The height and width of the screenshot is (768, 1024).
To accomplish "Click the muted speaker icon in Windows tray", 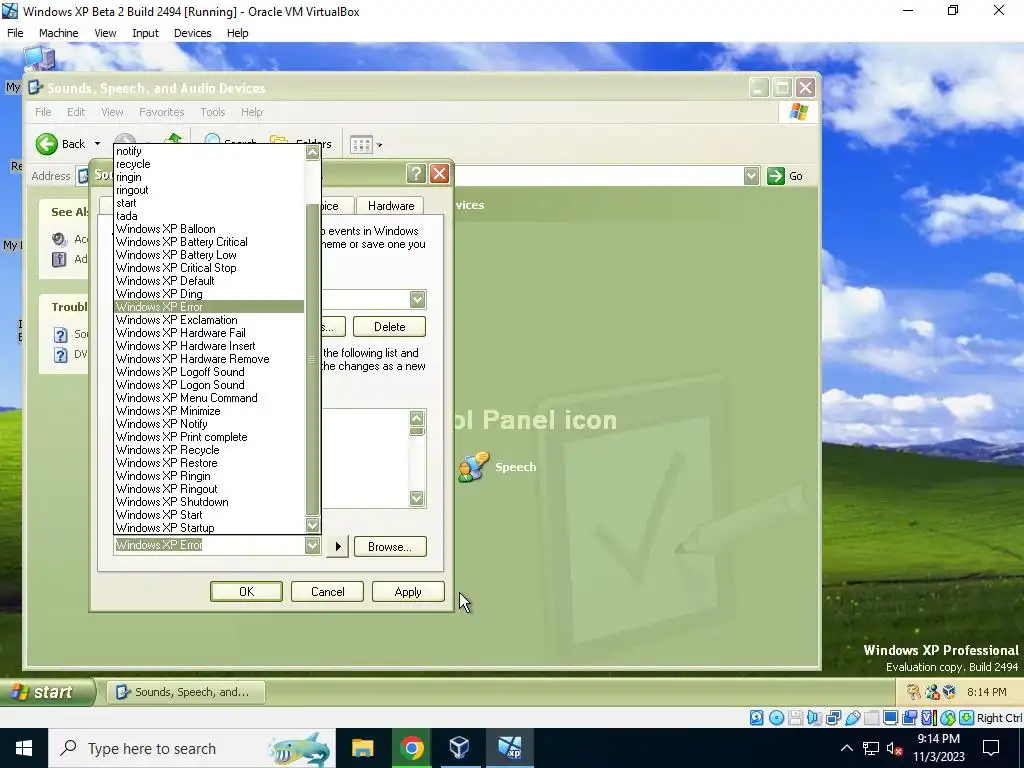I will pos(894,748).
